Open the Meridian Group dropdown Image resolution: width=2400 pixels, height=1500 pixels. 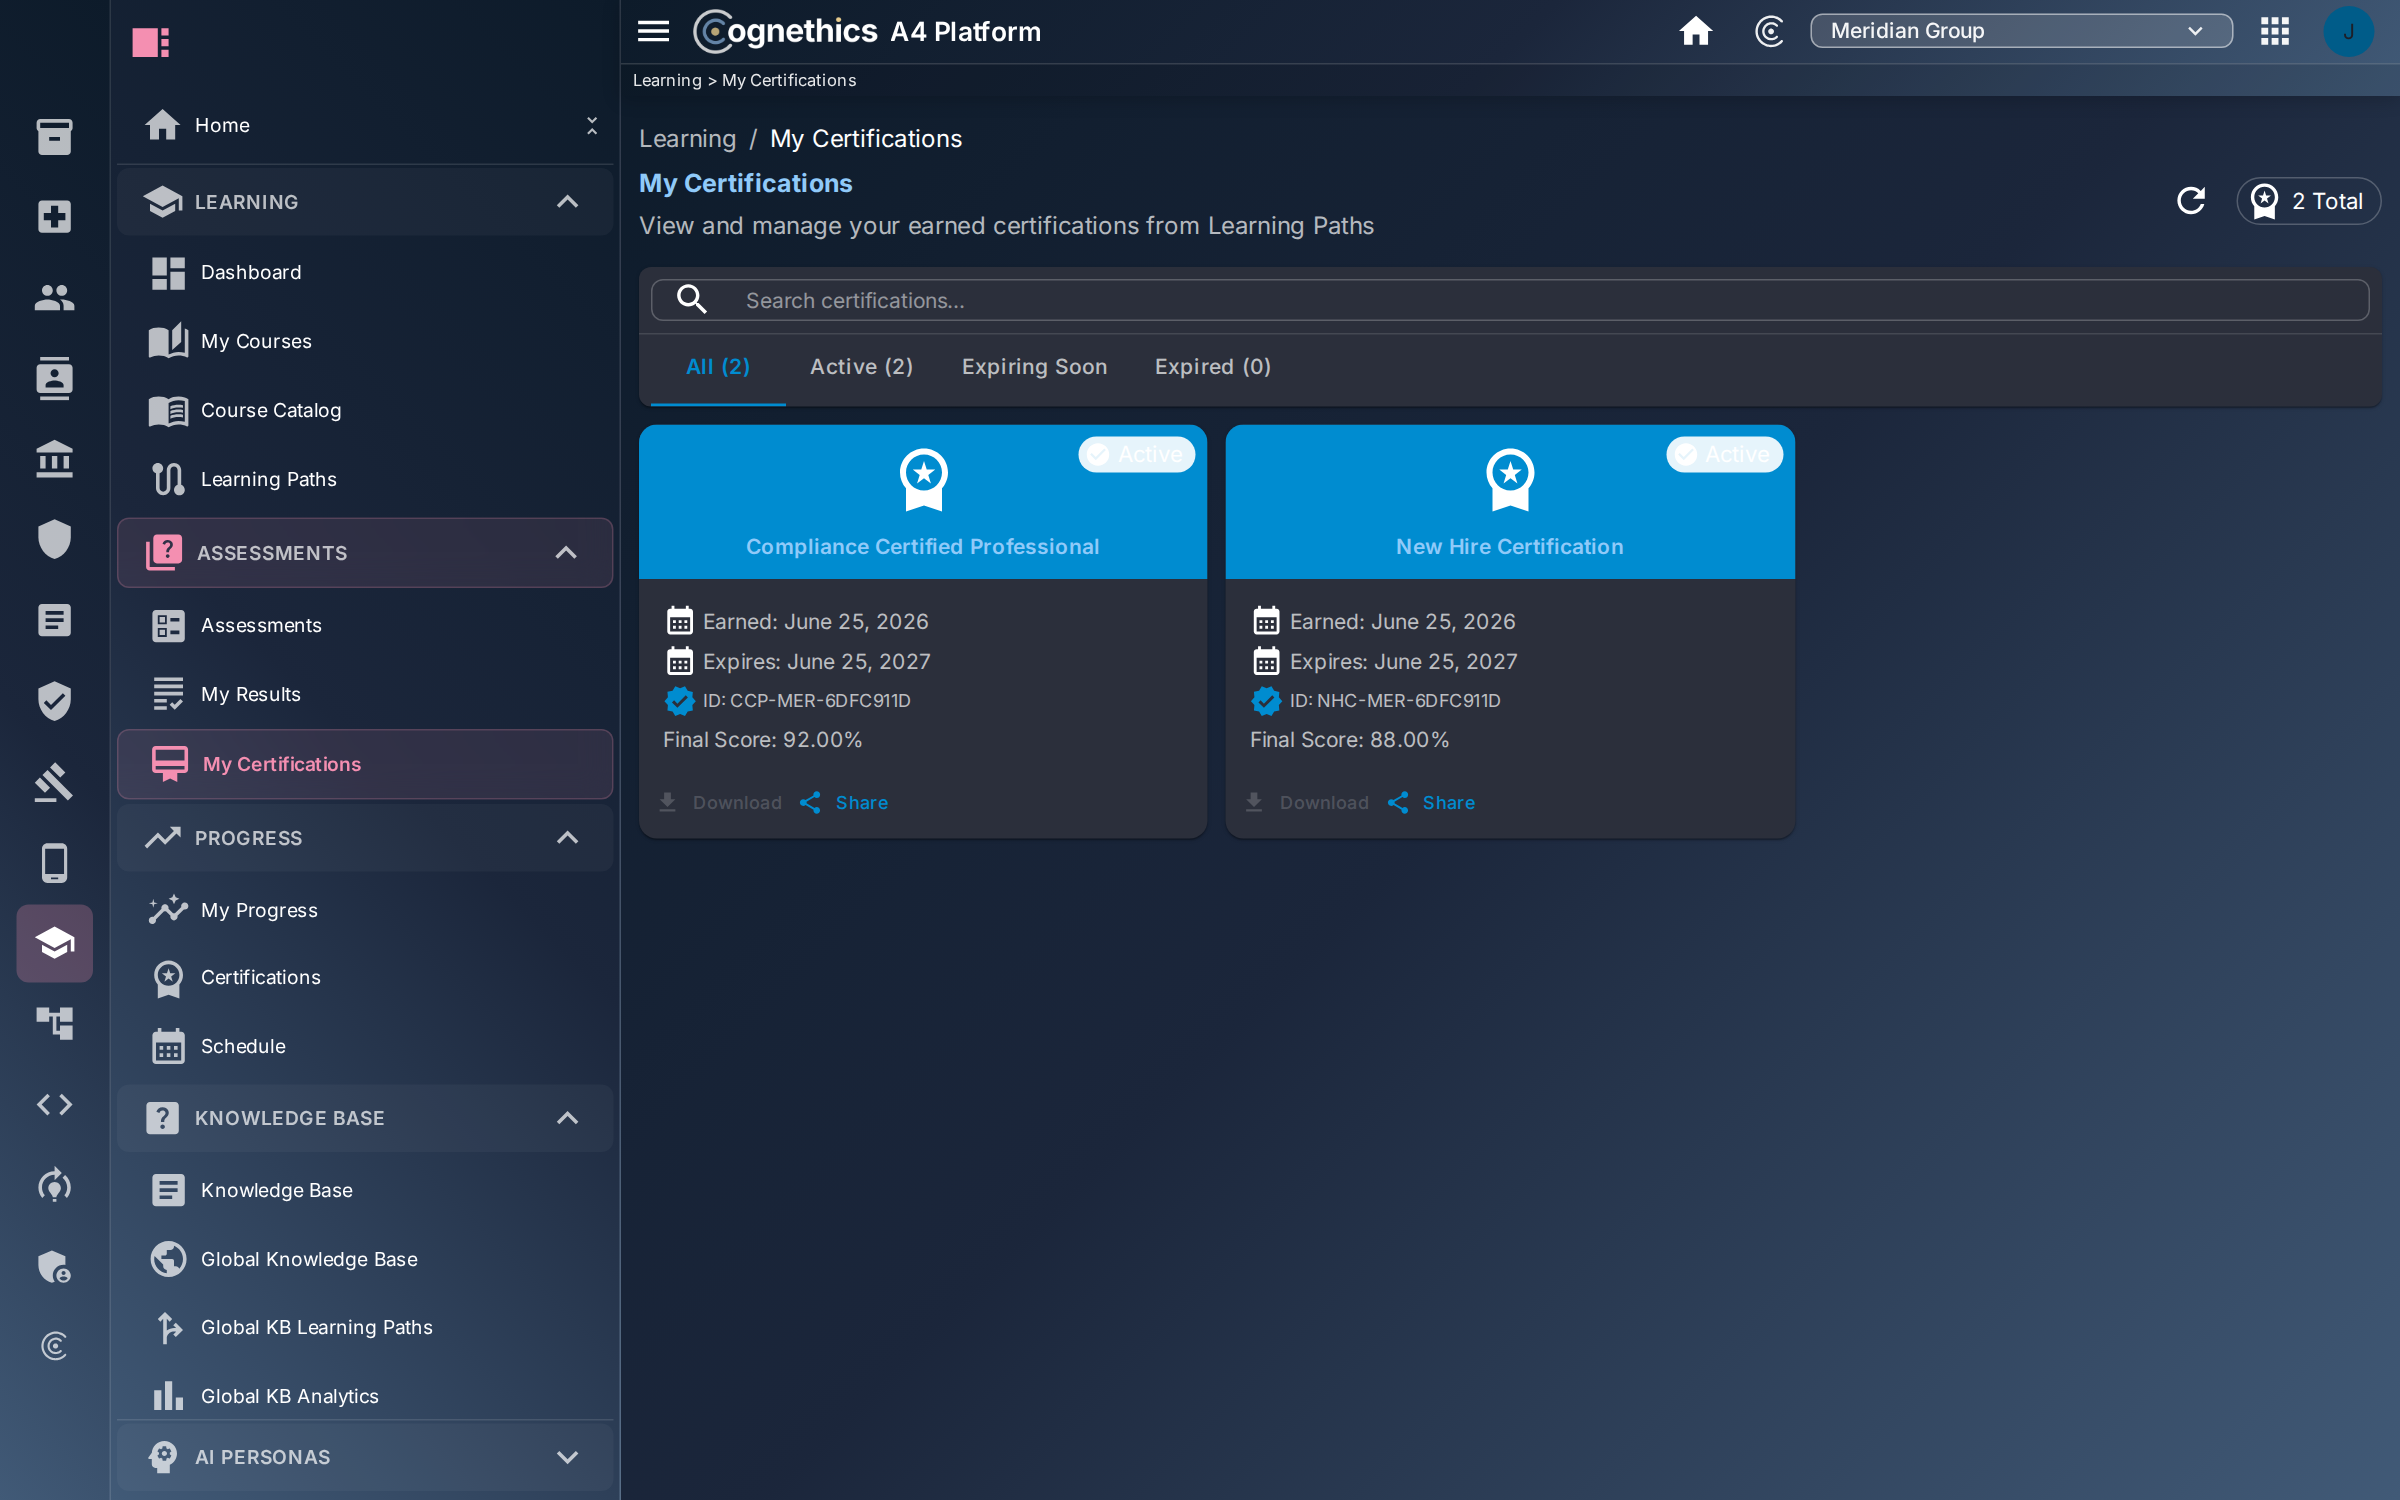tap(2021, 31)
